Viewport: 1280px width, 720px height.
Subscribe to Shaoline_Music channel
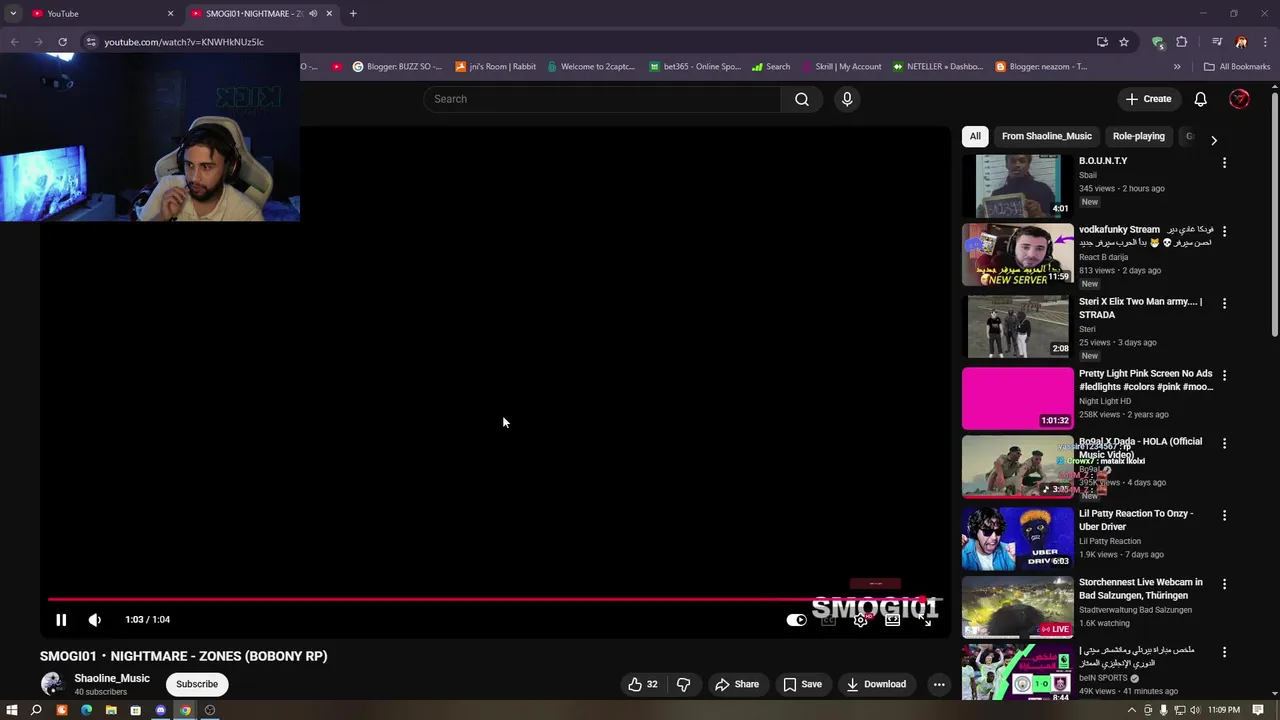click(197, 685)
